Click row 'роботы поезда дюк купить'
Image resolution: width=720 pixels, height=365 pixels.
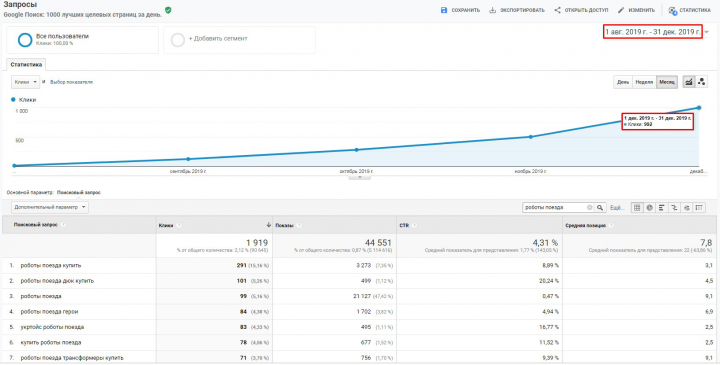coord(360,281)
